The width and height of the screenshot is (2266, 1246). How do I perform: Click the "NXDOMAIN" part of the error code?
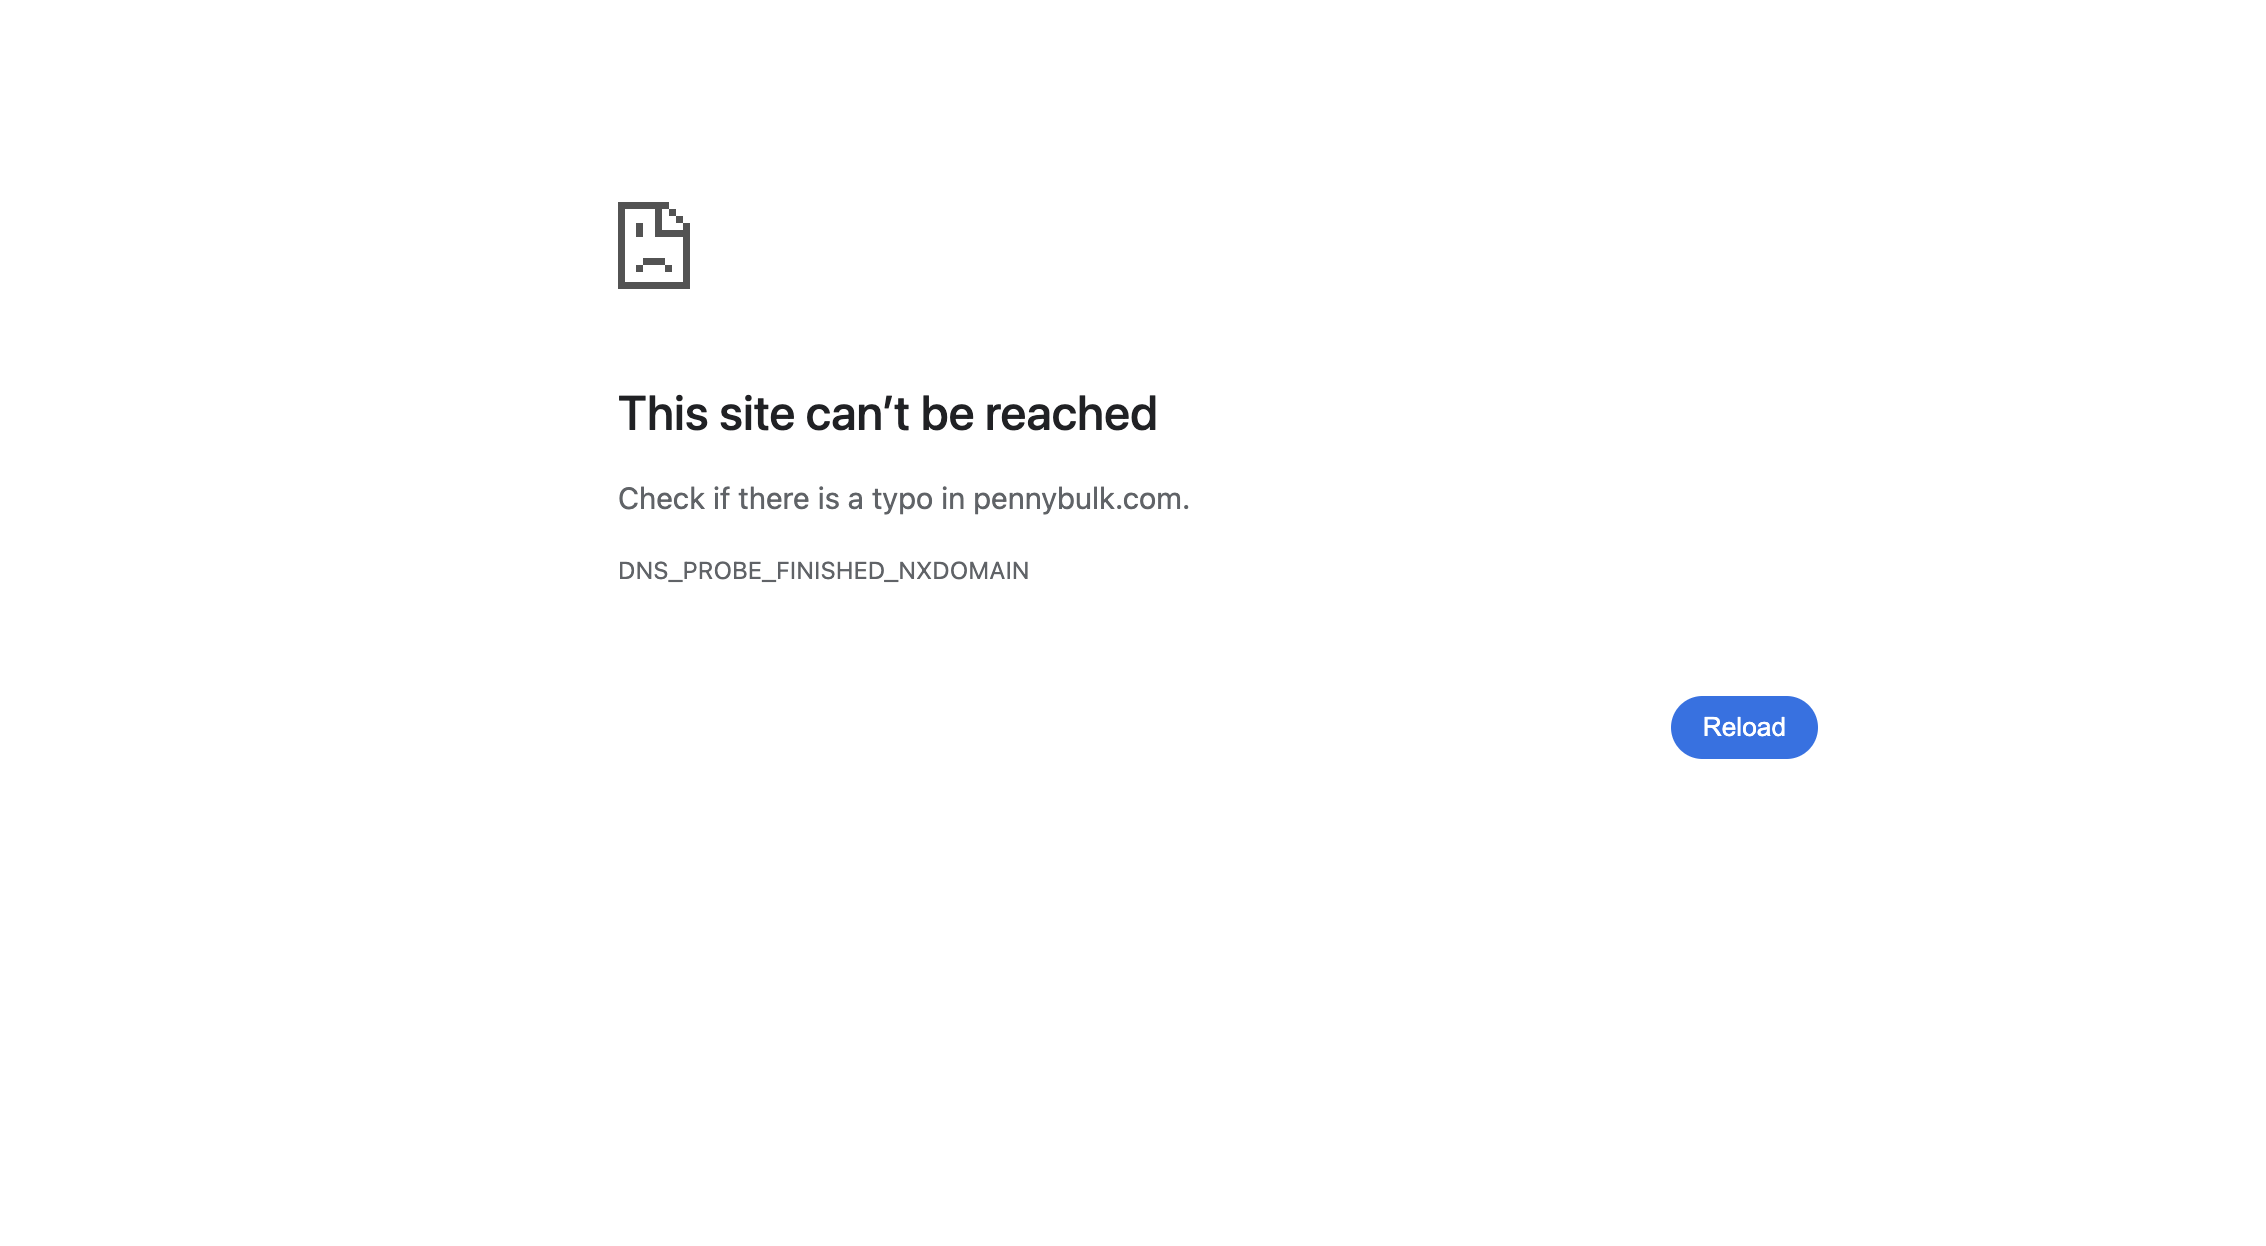963,571
